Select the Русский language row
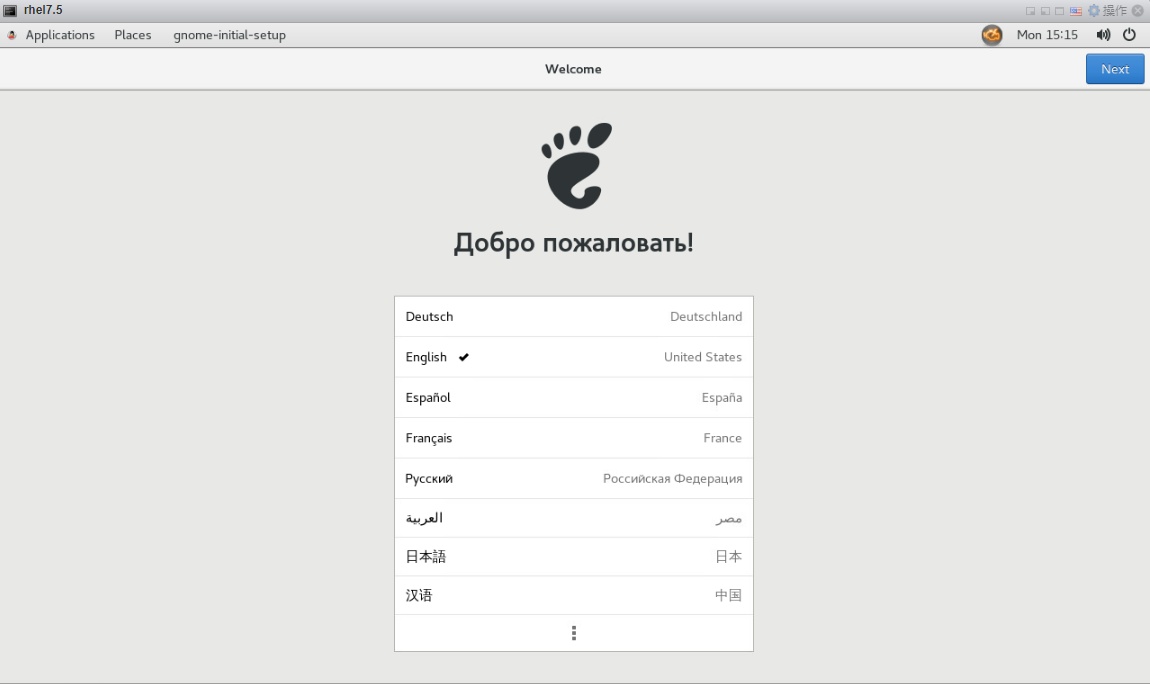Screen dimensions: 1150x684 click(574, 478)
